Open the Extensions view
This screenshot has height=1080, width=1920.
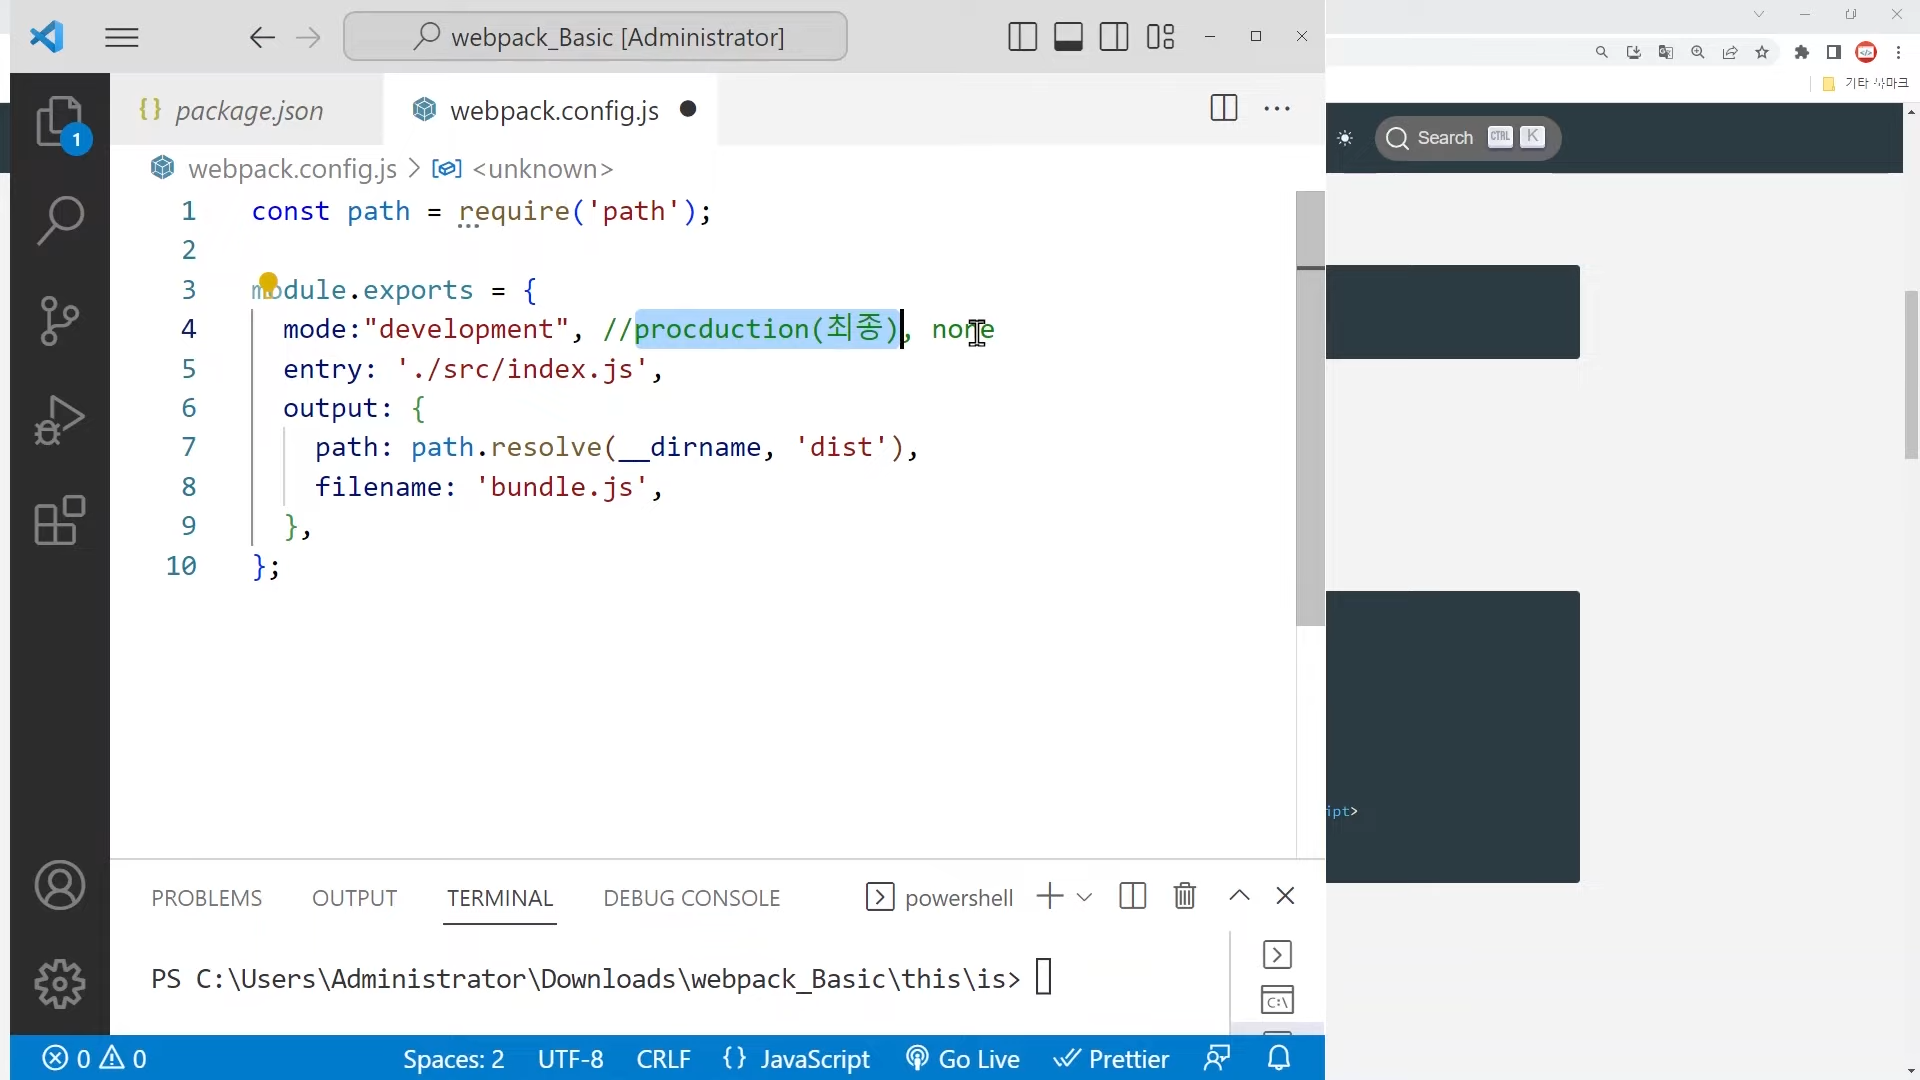pos(59,520)
